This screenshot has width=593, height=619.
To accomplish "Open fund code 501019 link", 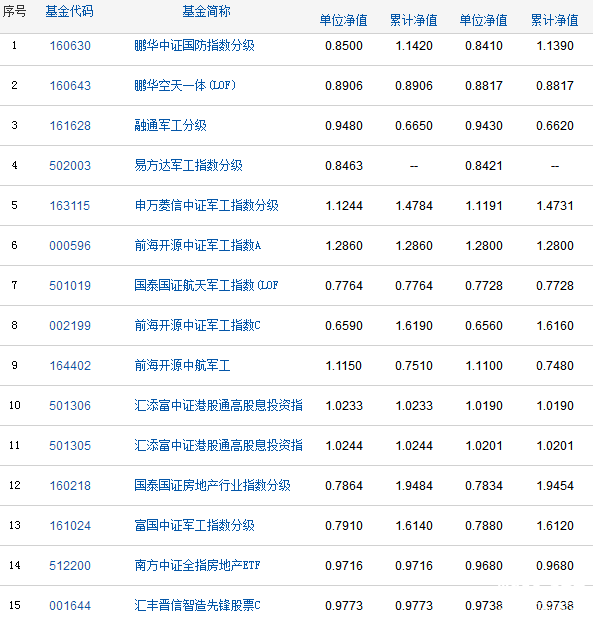I will (x=70, y=286).
